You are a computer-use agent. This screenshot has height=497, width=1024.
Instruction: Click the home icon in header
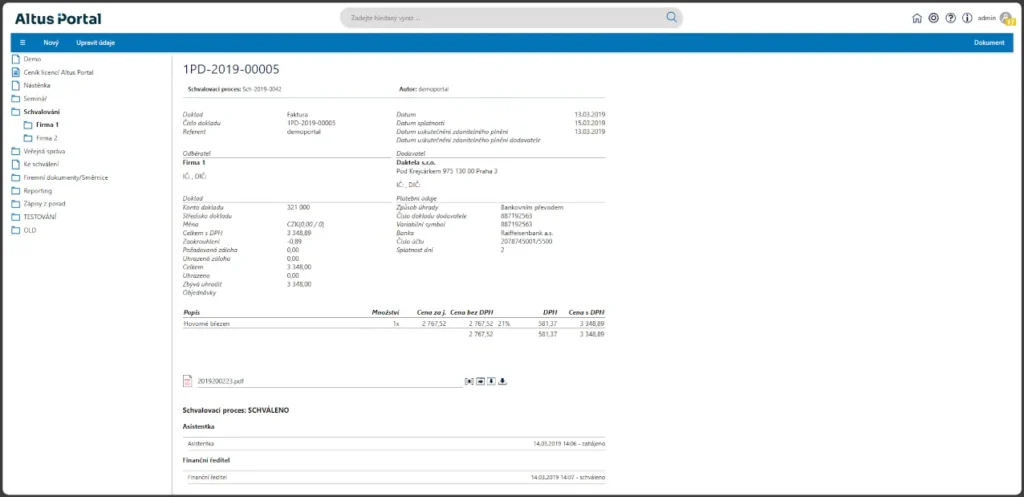[918, 18]
